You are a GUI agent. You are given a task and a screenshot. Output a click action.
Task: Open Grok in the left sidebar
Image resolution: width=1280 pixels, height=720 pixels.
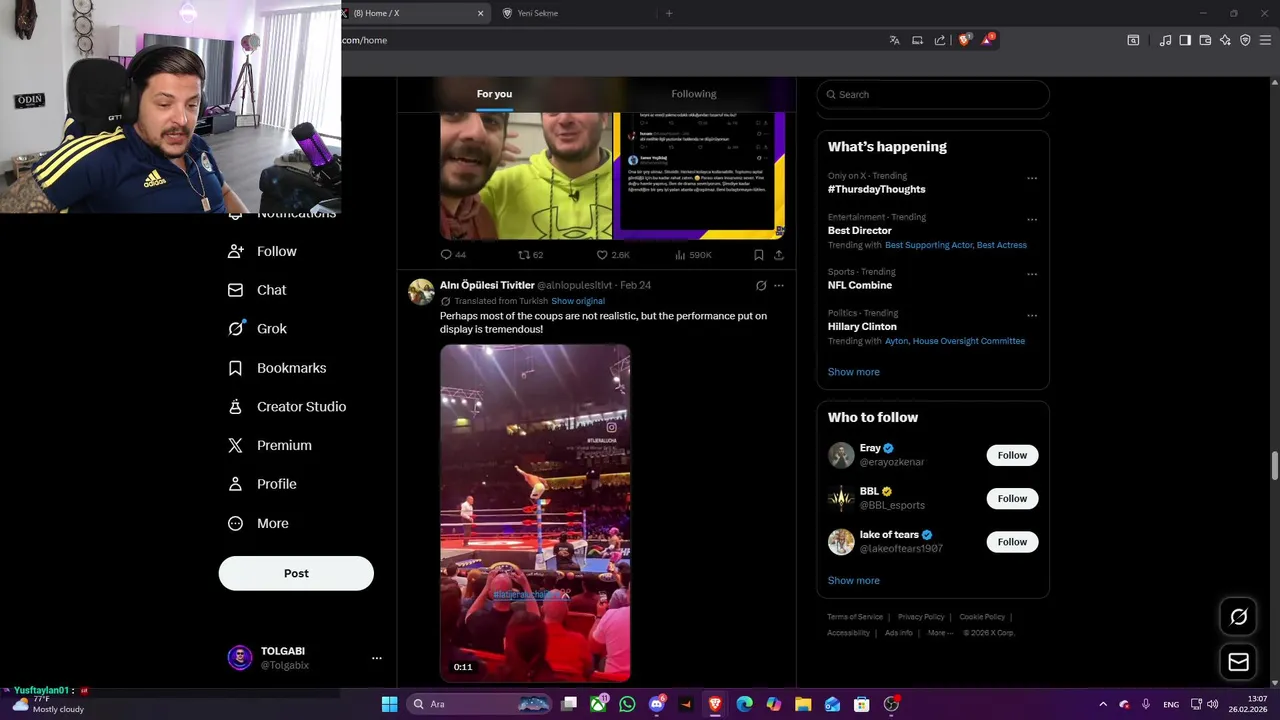pos(257,328)
